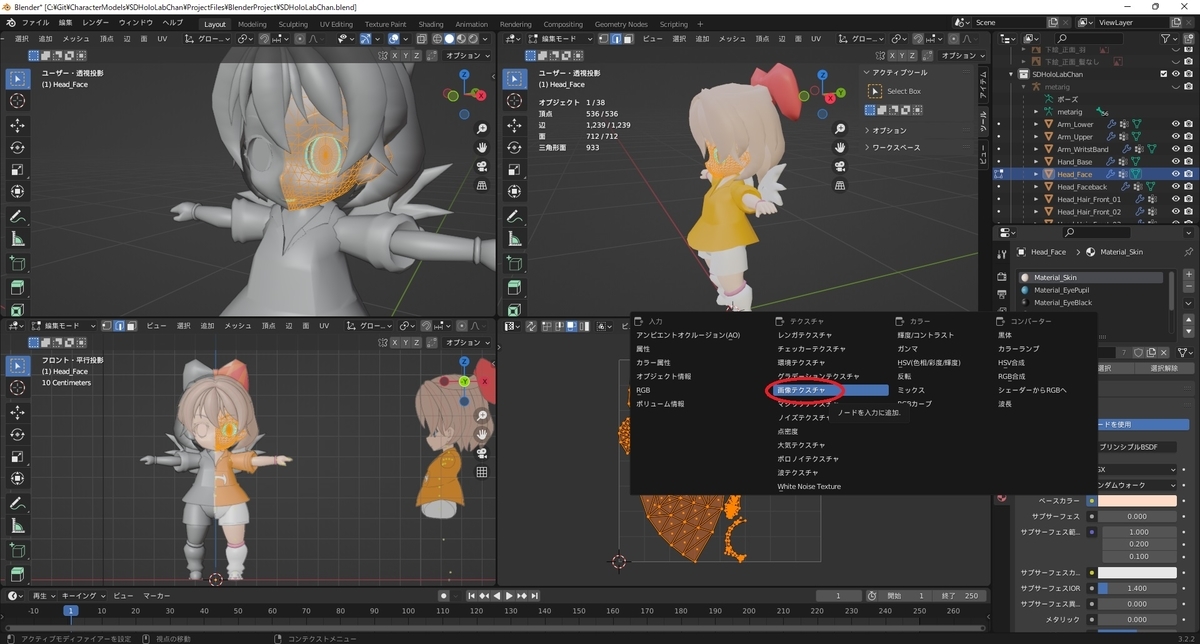Select the Move tool in top-left viewport toolbar
The image size is (1200, 644).
(18, 125)
